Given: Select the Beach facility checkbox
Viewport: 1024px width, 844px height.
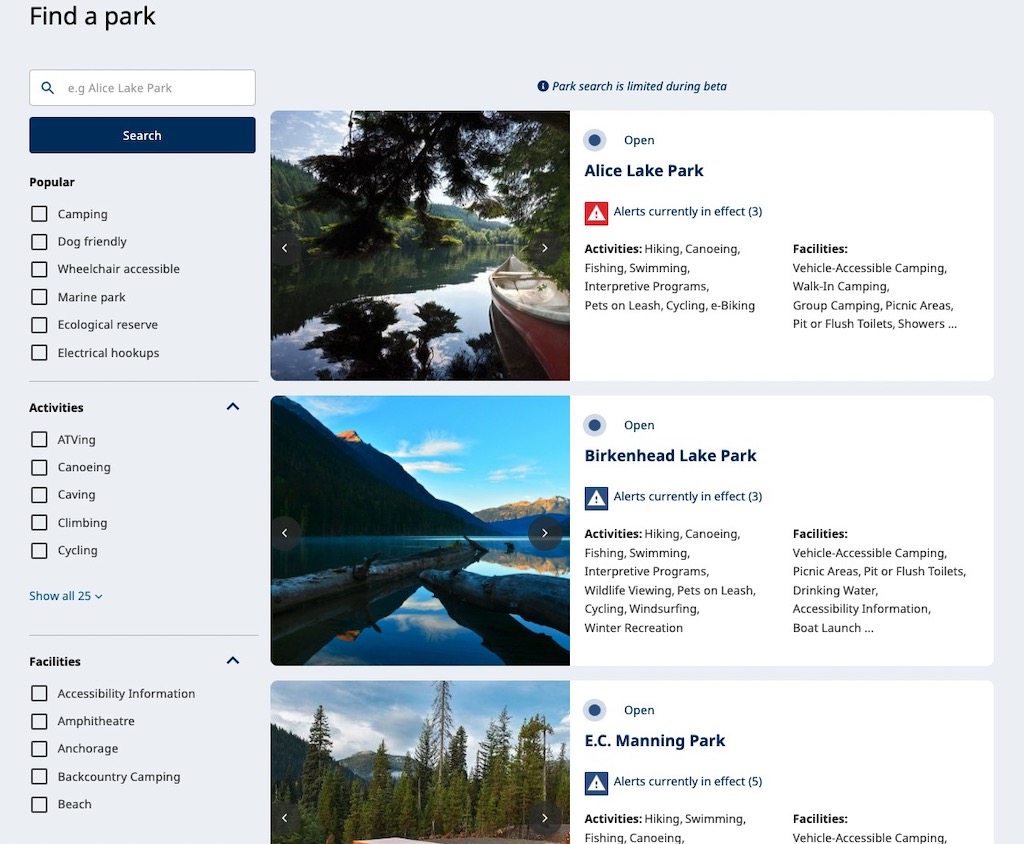Looking at the screenshot, I should point(39,804).
